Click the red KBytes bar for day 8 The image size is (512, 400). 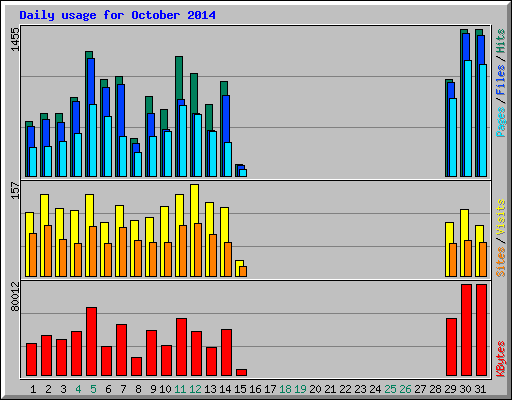[x=137, y=367]
